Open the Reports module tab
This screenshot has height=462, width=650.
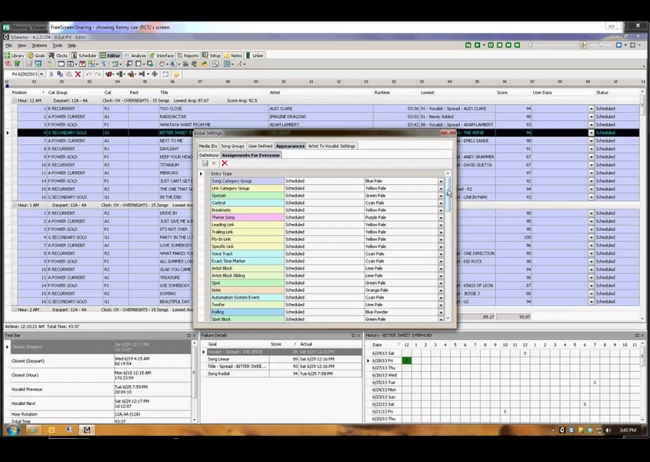pyautogui.click(x=188, y=55)
